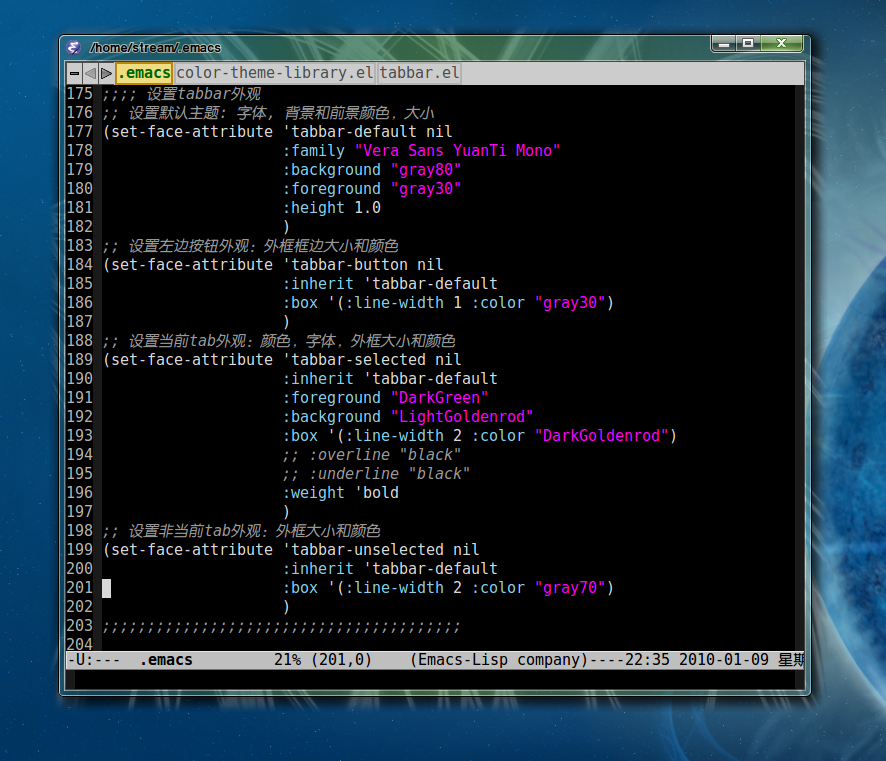
Task: Click the semicolon separator on line 203
Action: 281,626
